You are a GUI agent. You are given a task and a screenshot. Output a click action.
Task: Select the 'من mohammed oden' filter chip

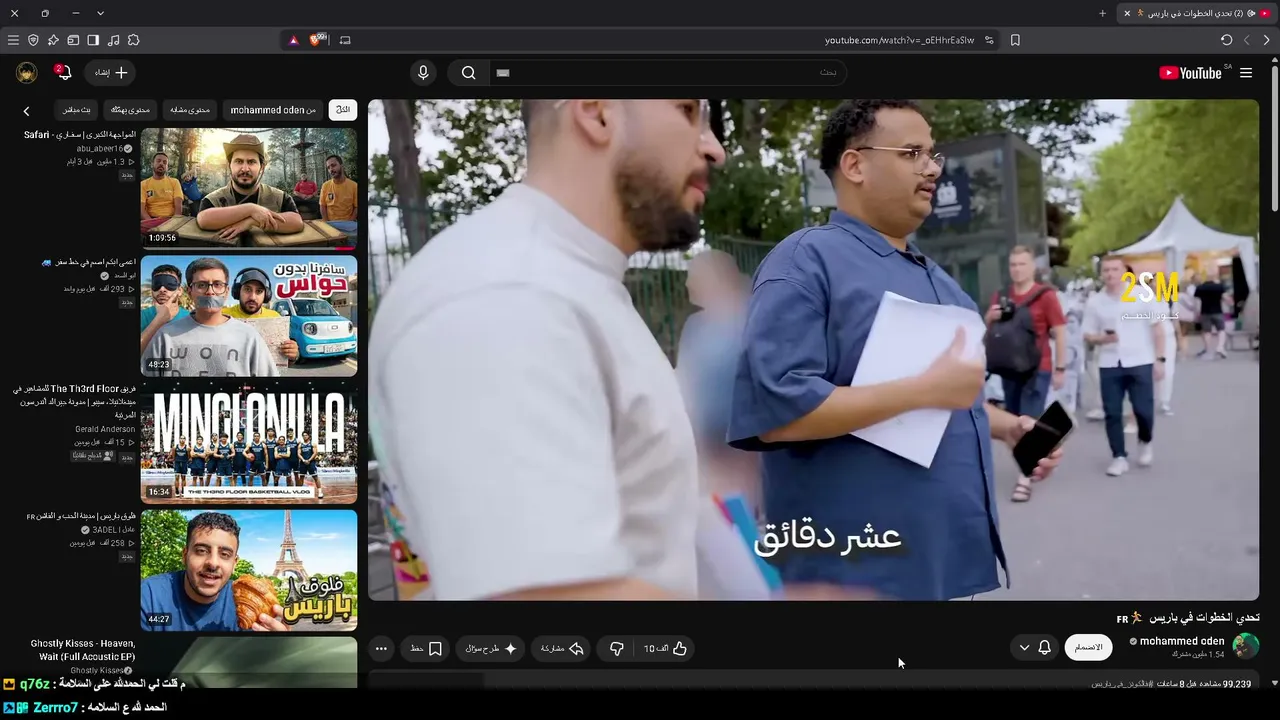(x=273, y=110)
